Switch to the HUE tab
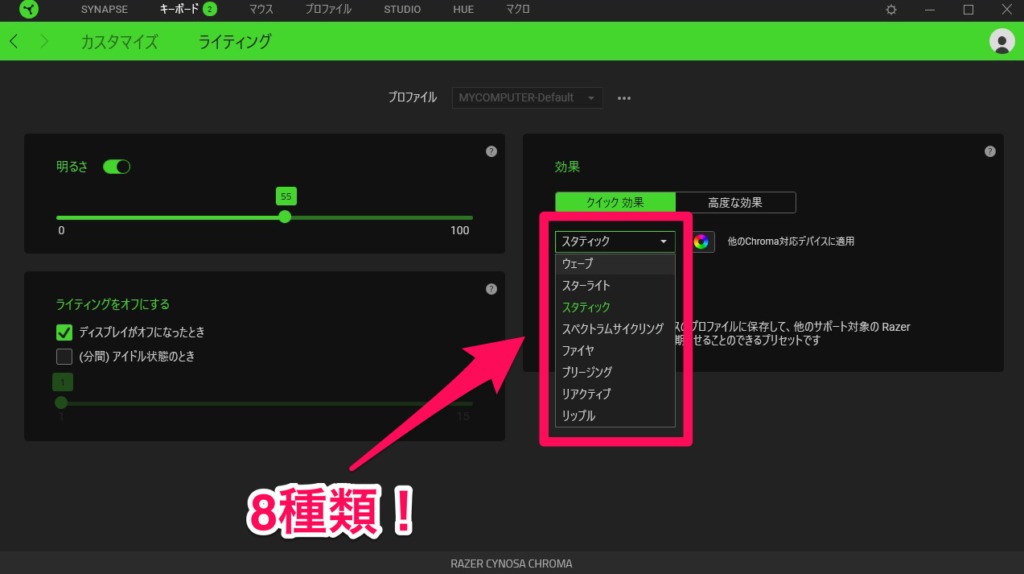Screen dimensions: 1024x574 463,9
